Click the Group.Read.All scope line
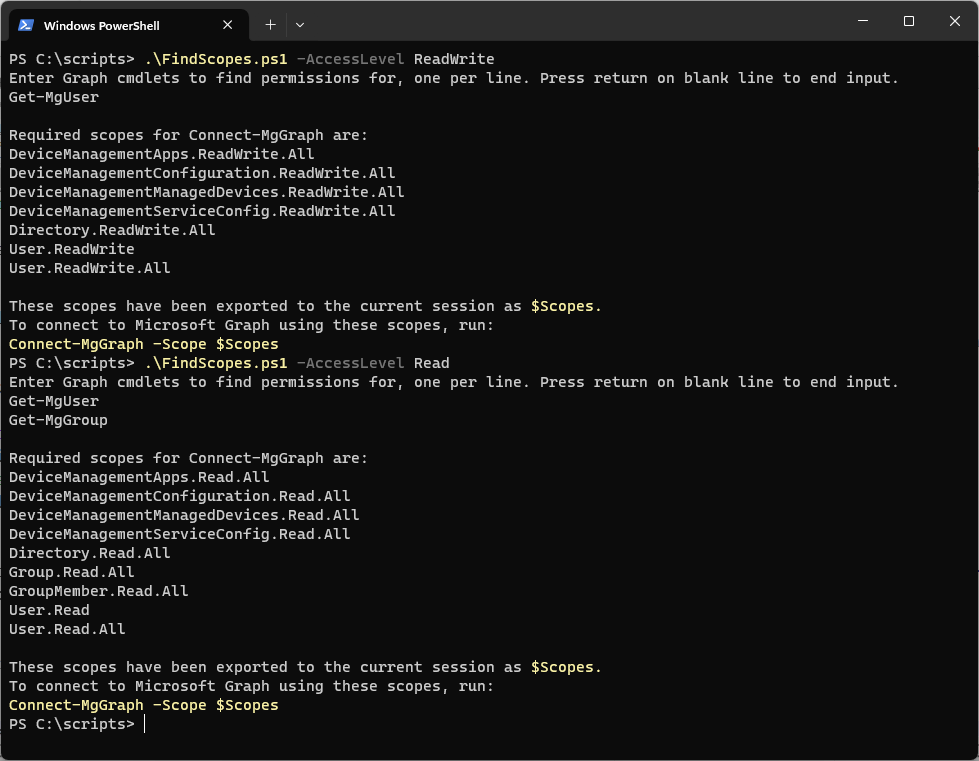The height and width of the screenshot is (761, 979). pos(71,572)
